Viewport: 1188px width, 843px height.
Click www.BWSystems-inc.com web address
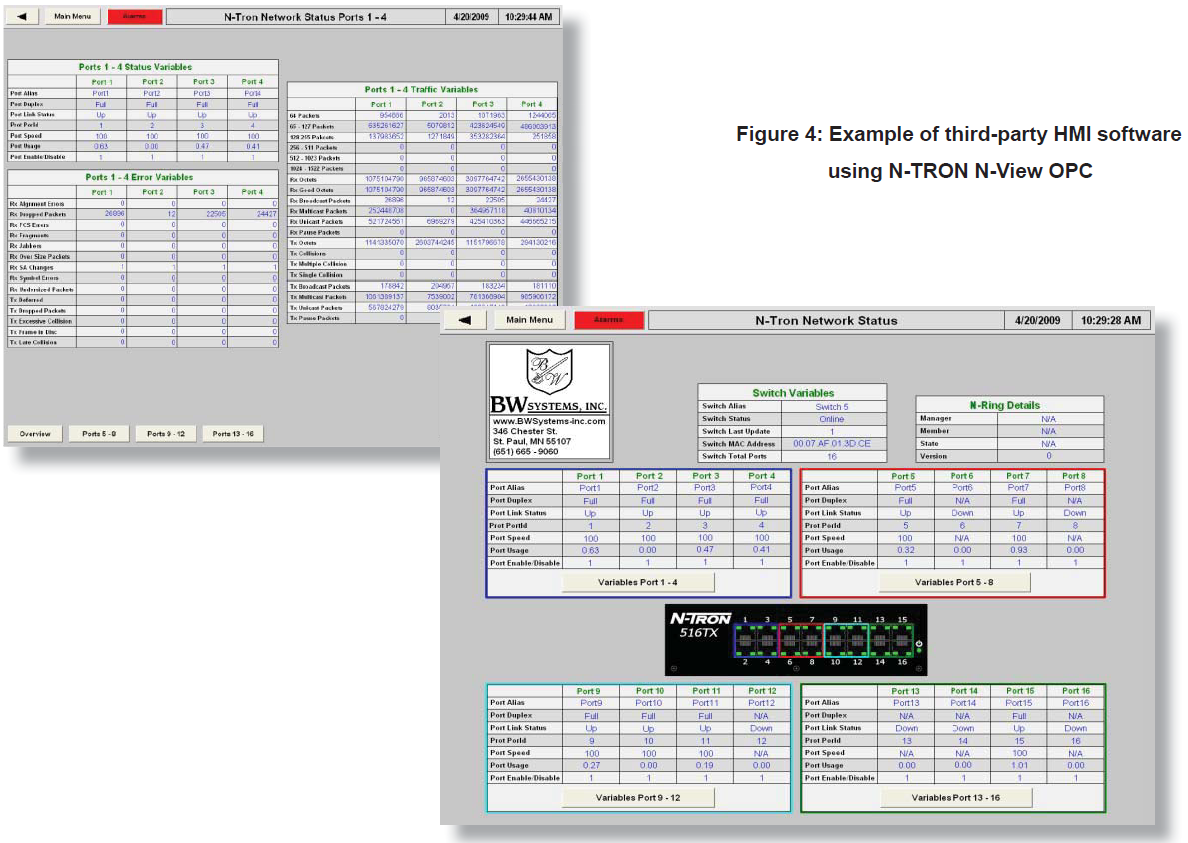point(549,421)
